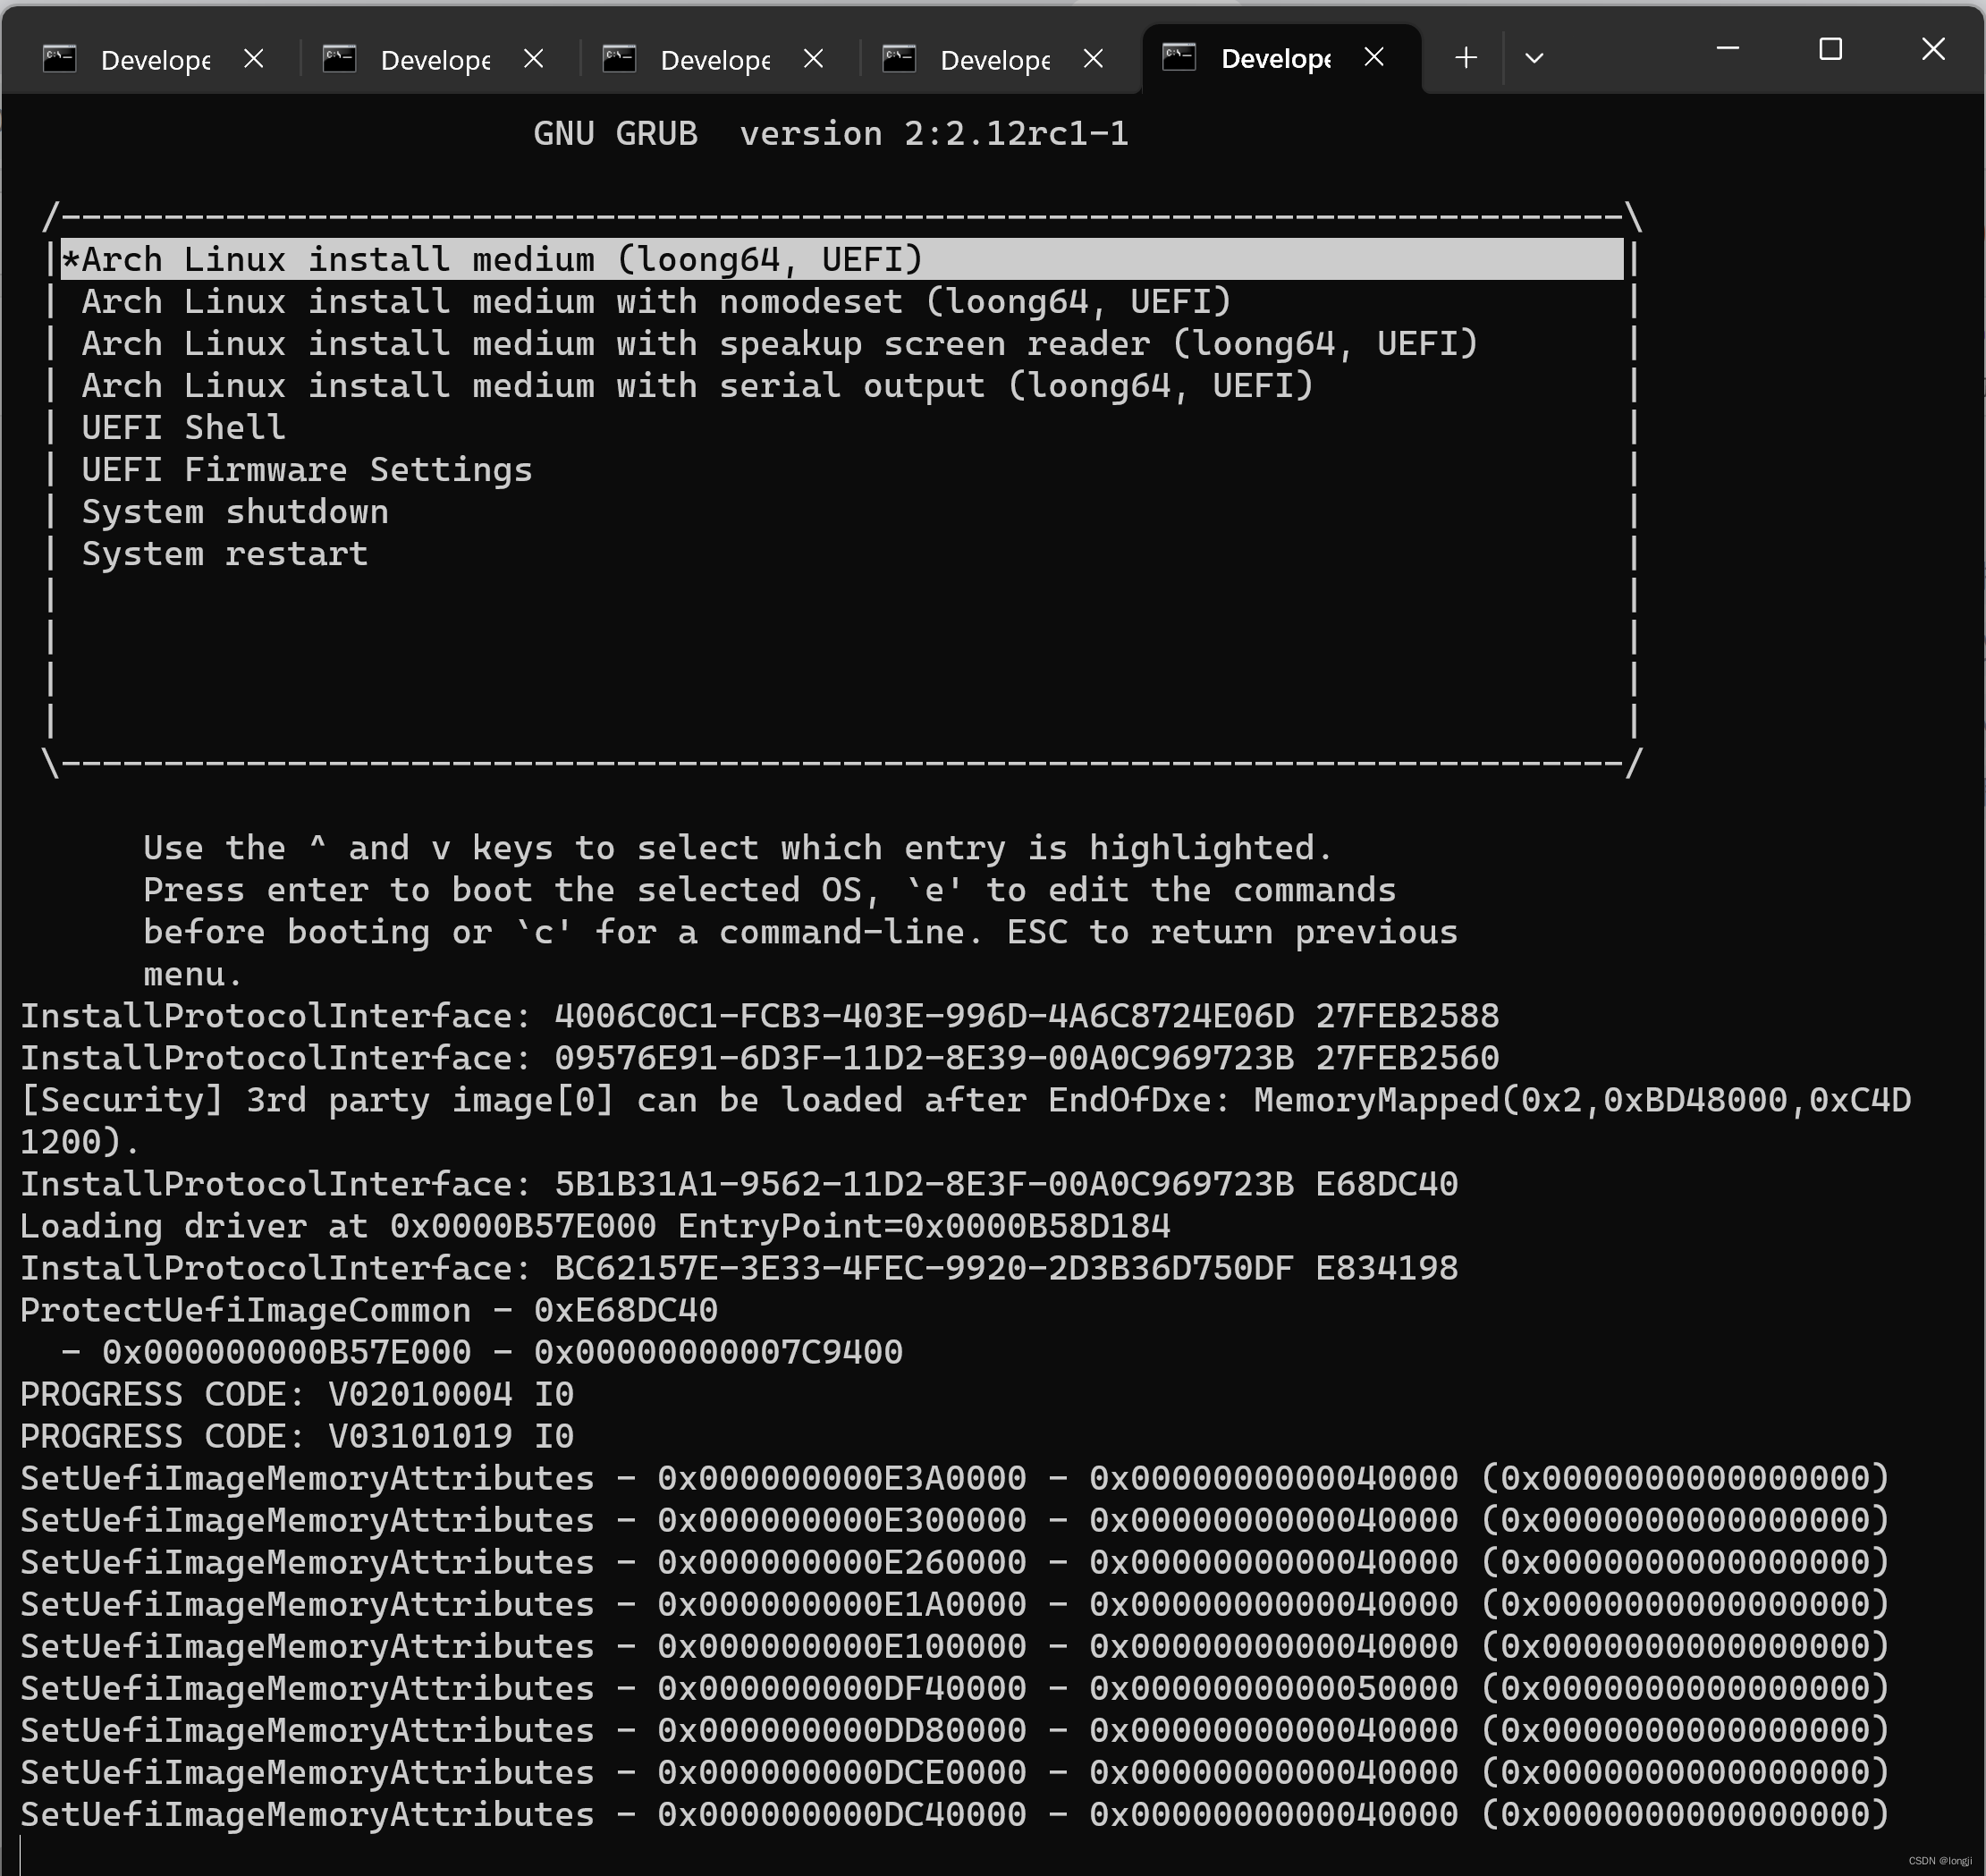Click InstallProtocolInterface 09576E91-6D3F line
1986x1876 pixels.
(x=760, y=1058)
